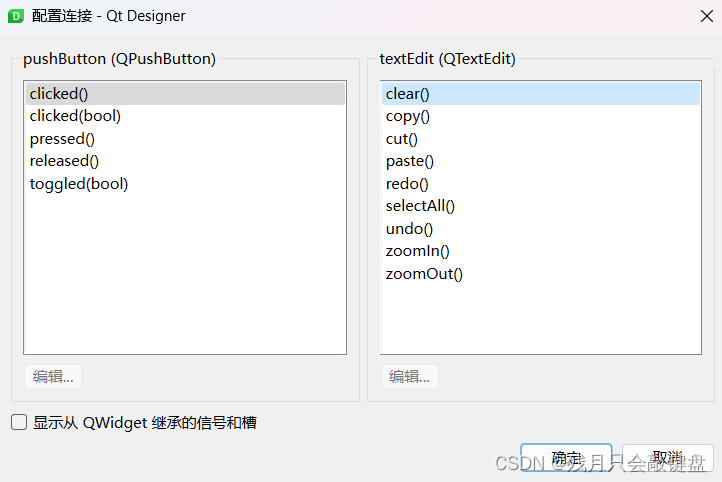The image size is (722, 482).
Task: Click the Qt Designer icon in title bar
Action: pyautogui.click(x=16, y=16)
